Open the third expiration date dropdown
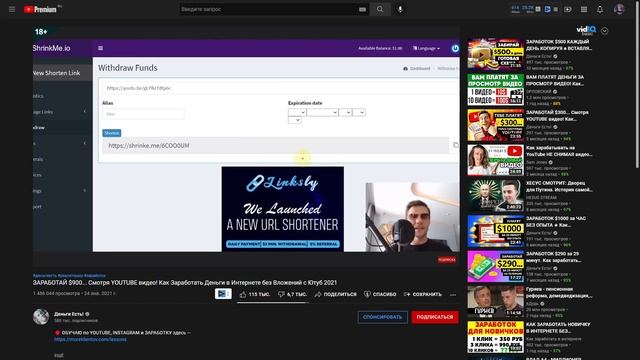This screenshot has height=360, width=640. point(345,112)
